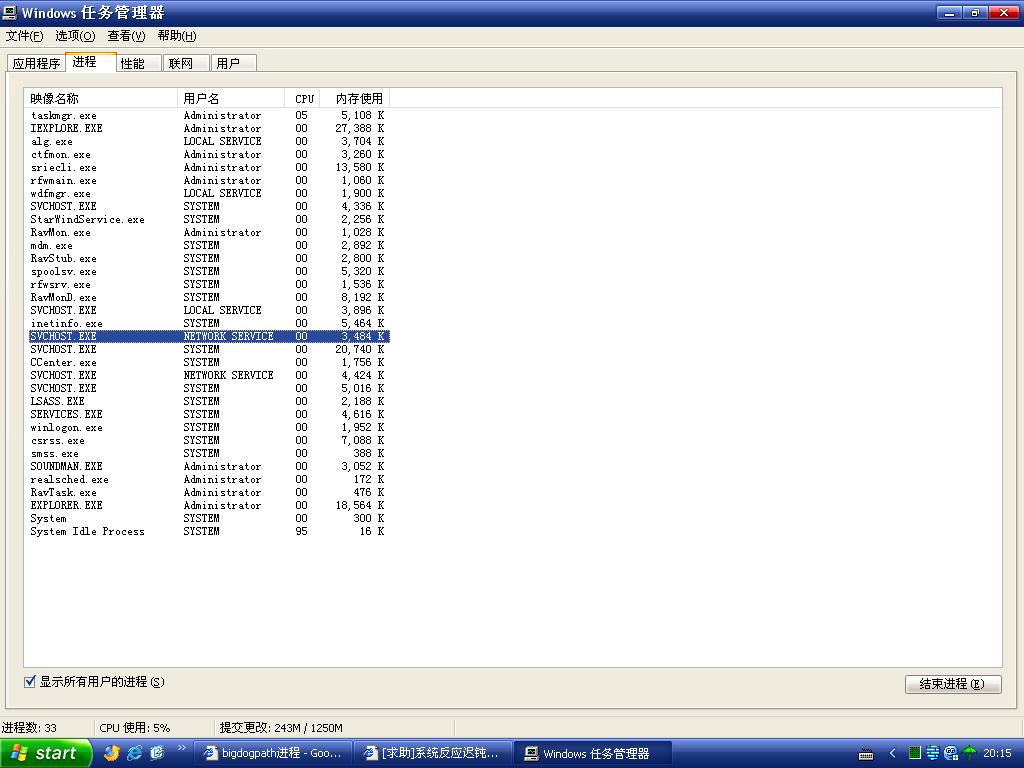
Task: Sort by 映像名称 column header
Action: pyautogui.click(x=101, y=99)
